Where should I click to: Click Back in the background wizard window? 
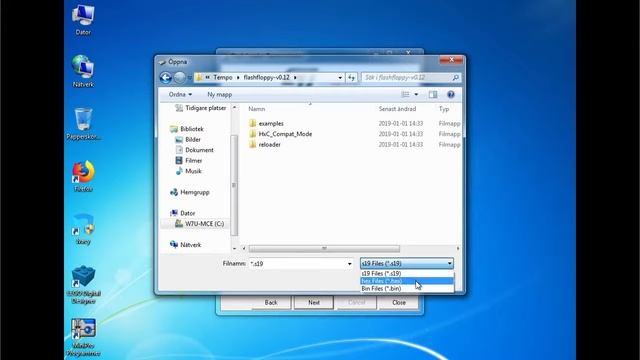pos(271,303)
